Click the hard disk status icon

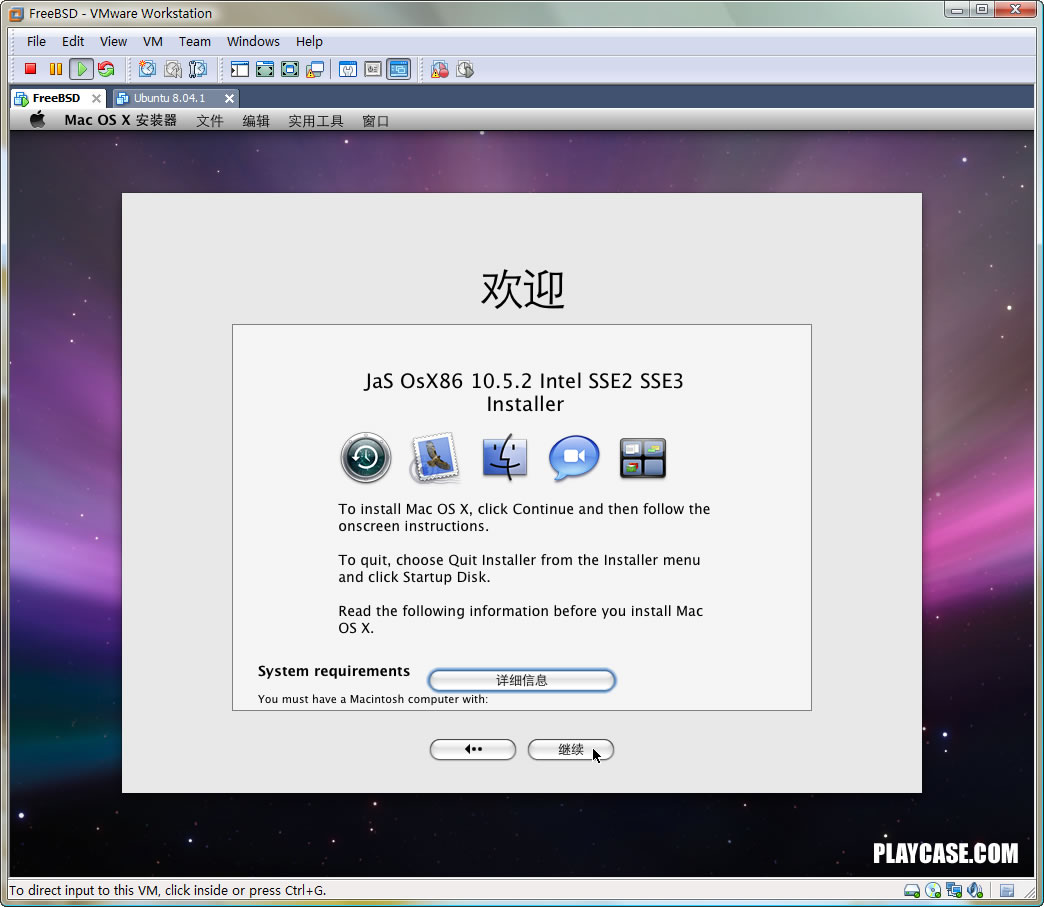click(912, 890)
